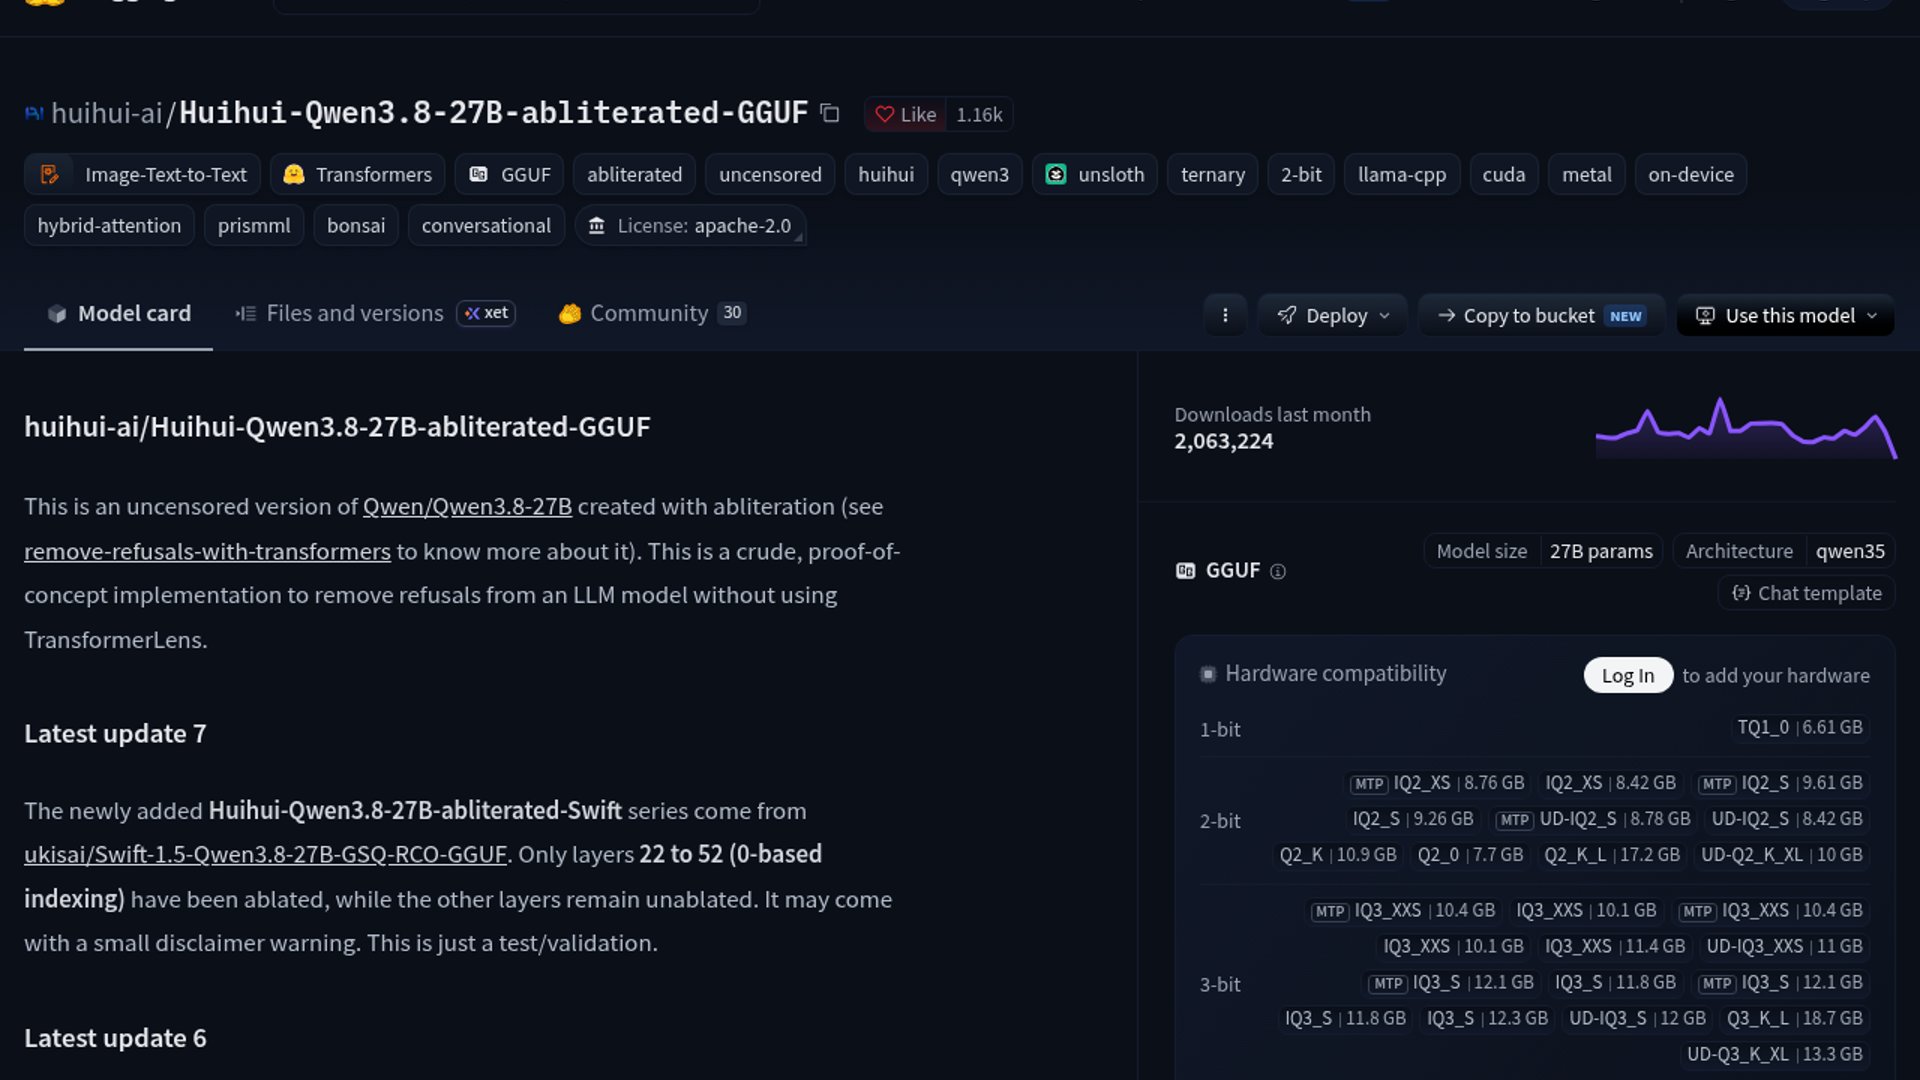This screenshot has width=1920, height=1080.
Task: Select the Q2_0 7.7 GB quantization
Action: click(x=1470, y=855)
